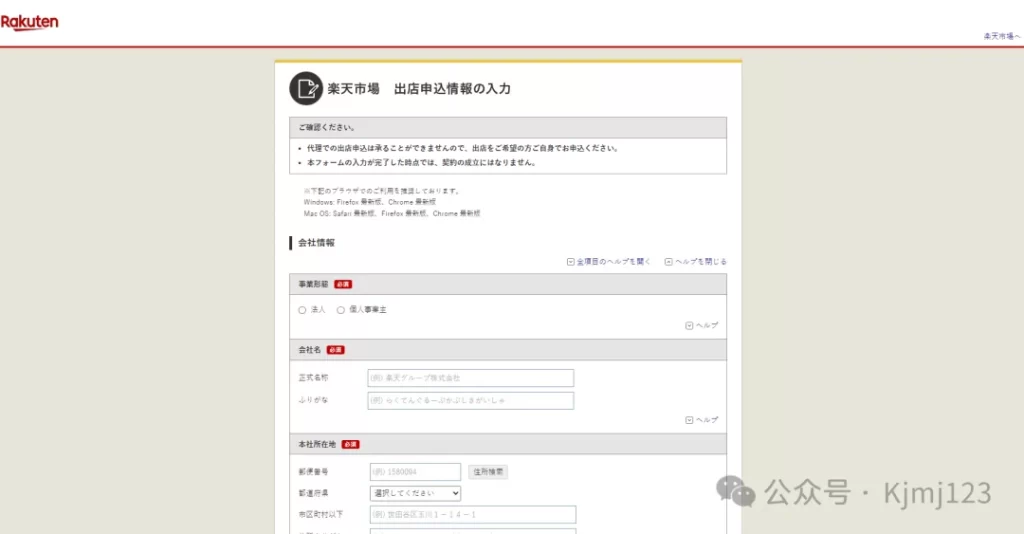1024x534 pixels.
Task: Click the Windows: Firefox 最新版 browser note
Action: [x=370, y=202]
